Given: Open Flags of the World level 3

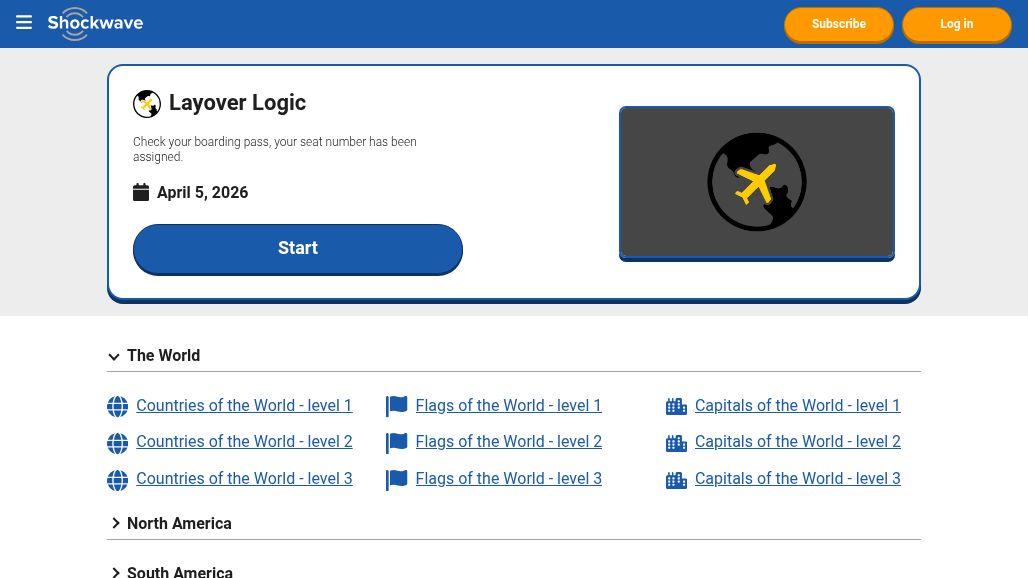Looking at the screenshot, I should 508,479.
